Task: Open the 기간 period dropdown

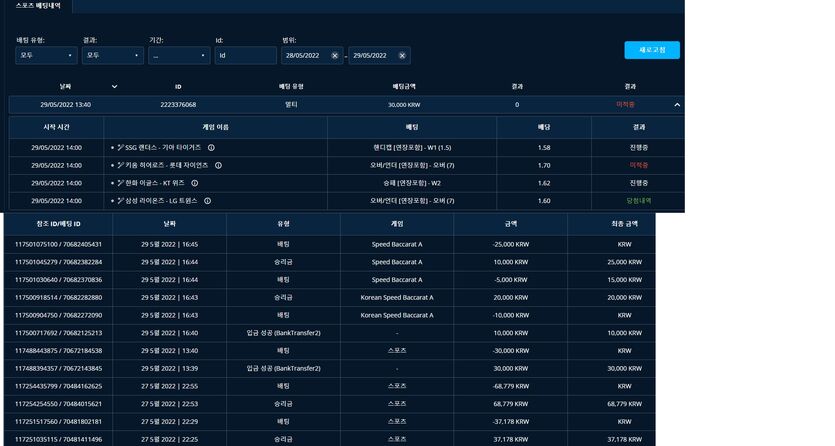Action: click(179, 55)
